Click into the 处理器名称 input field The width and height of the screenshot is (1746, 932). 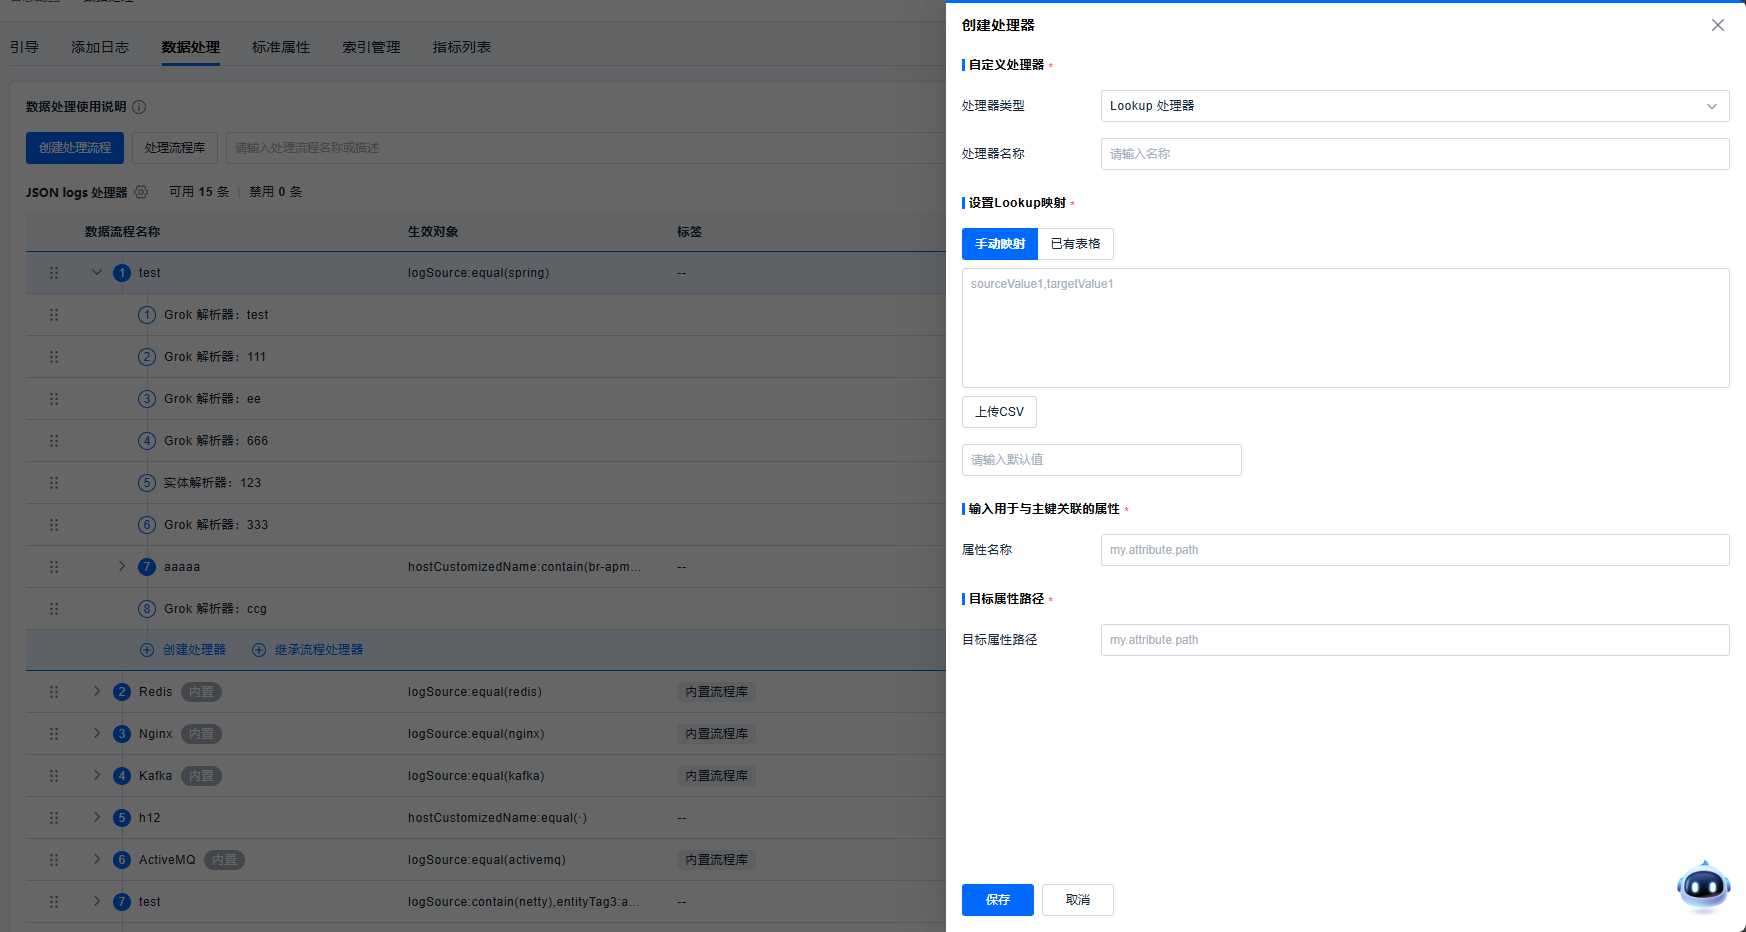(1414, 154)
